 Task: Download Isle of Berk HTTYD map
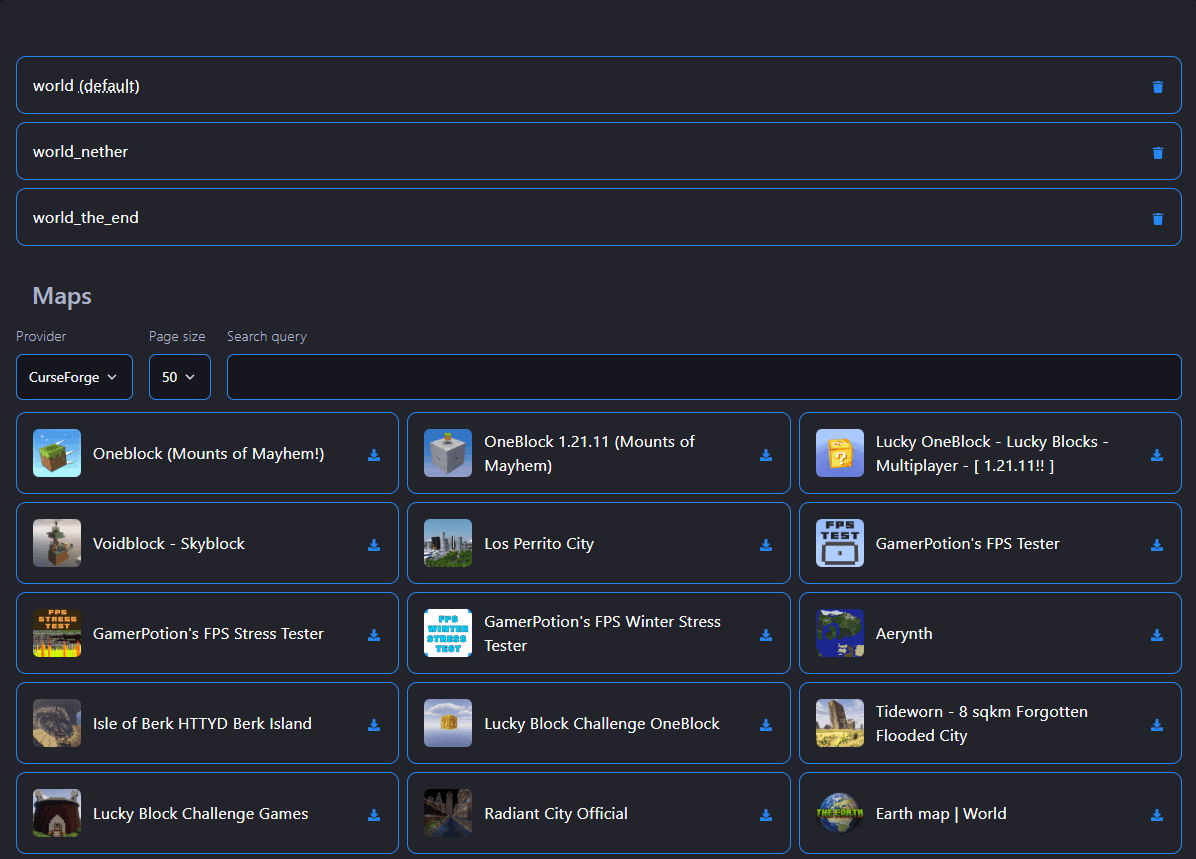click(374, 725)
